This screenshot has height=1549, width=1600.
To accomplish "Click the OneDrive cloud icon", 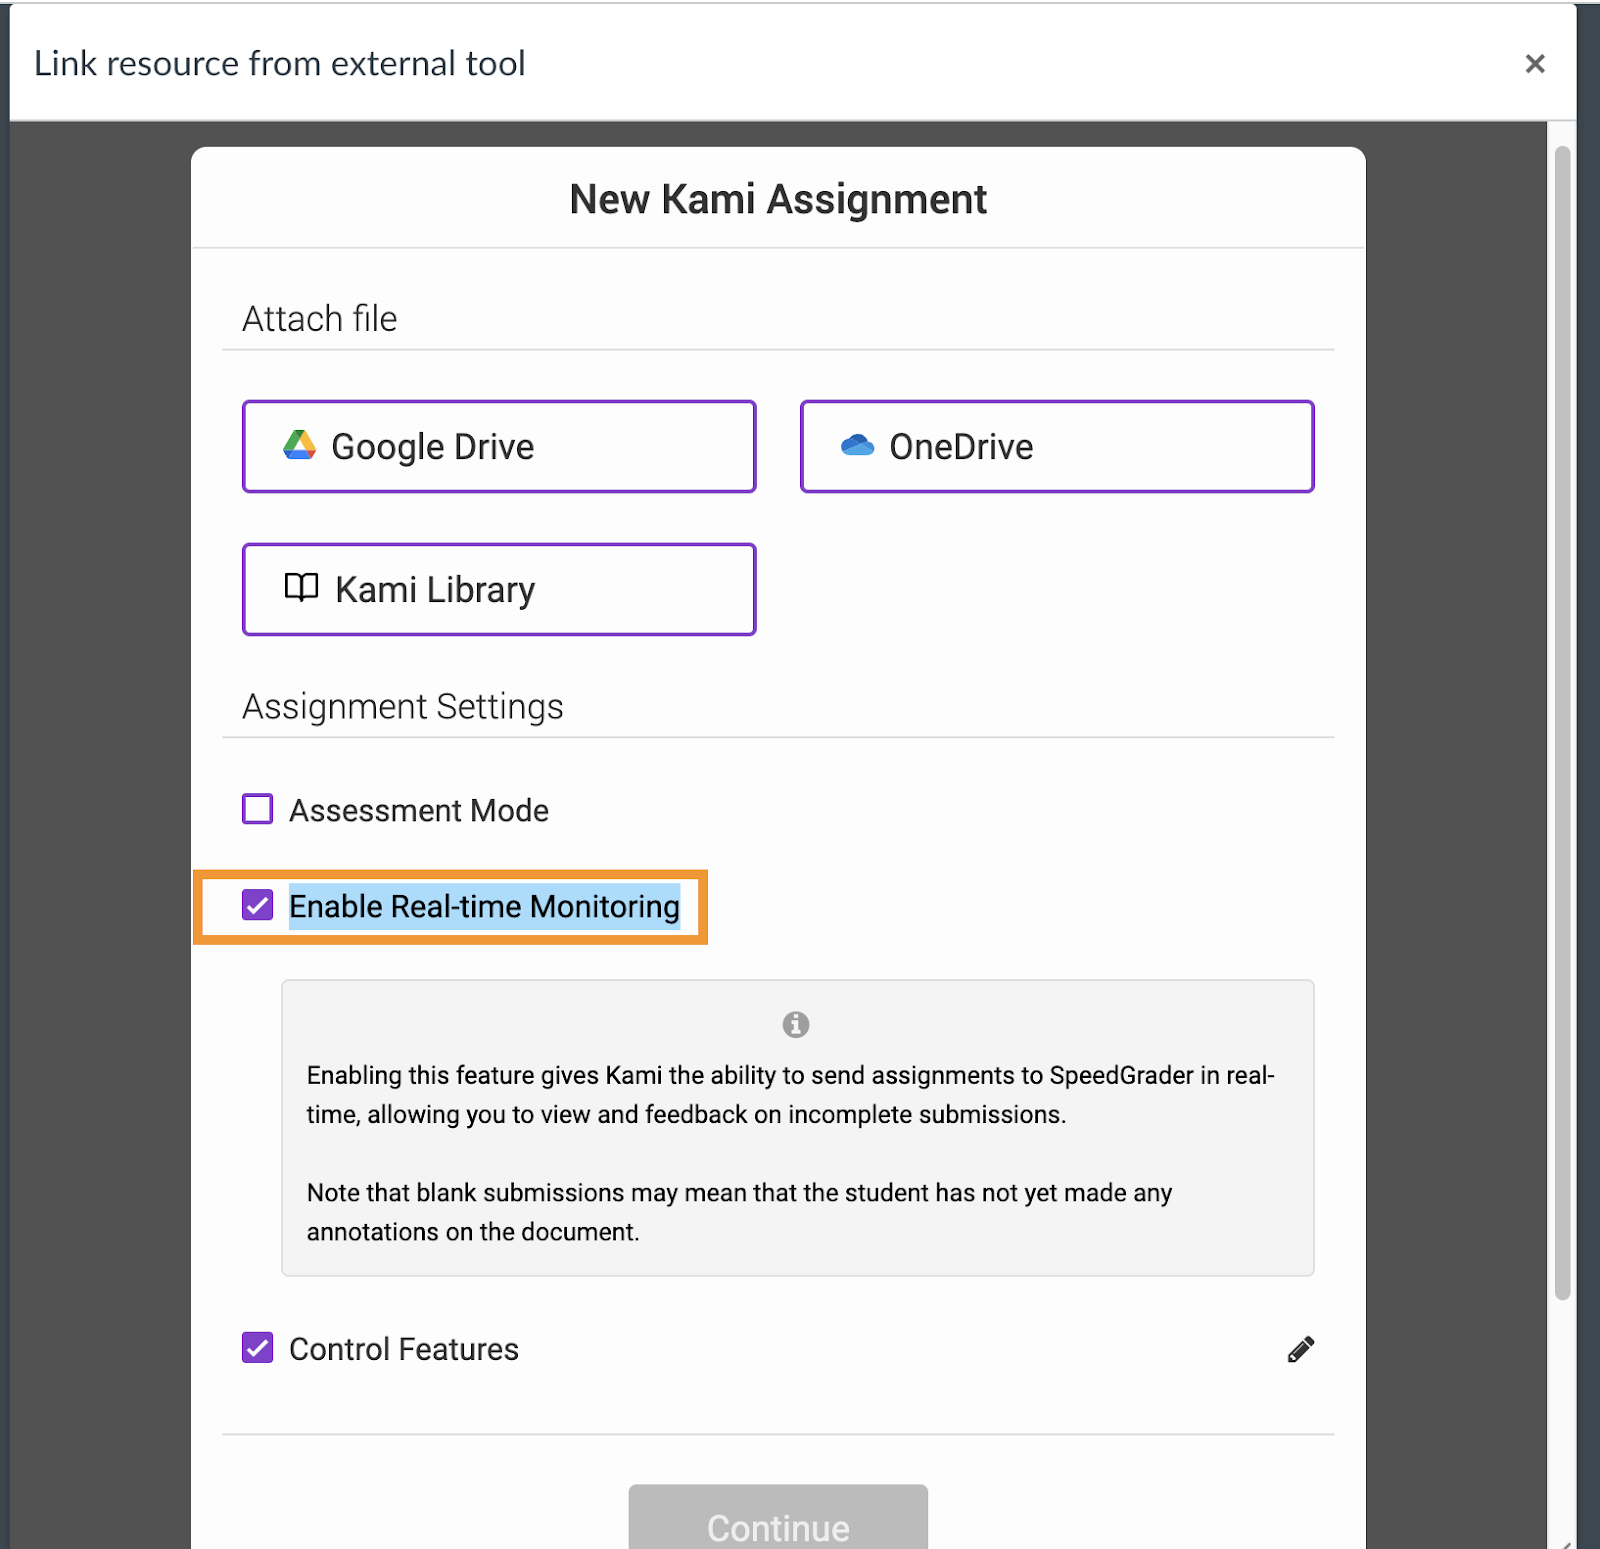I will [x=857, y=445].
